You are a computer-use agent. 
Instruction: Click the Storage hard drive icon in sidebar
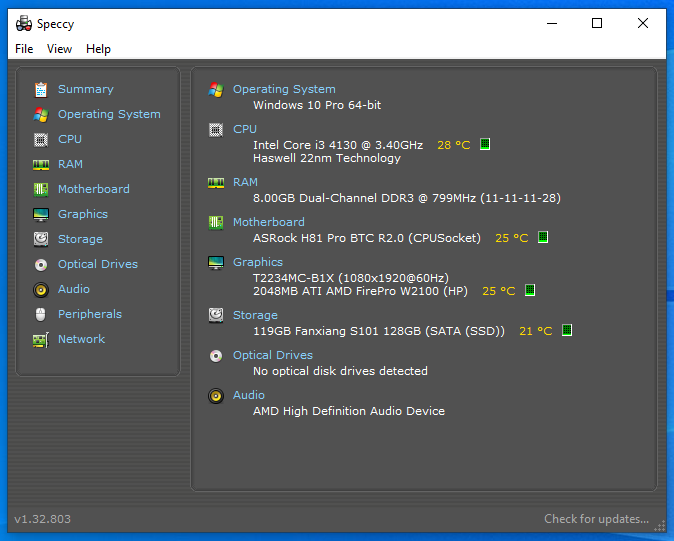[x=41, y=239]
